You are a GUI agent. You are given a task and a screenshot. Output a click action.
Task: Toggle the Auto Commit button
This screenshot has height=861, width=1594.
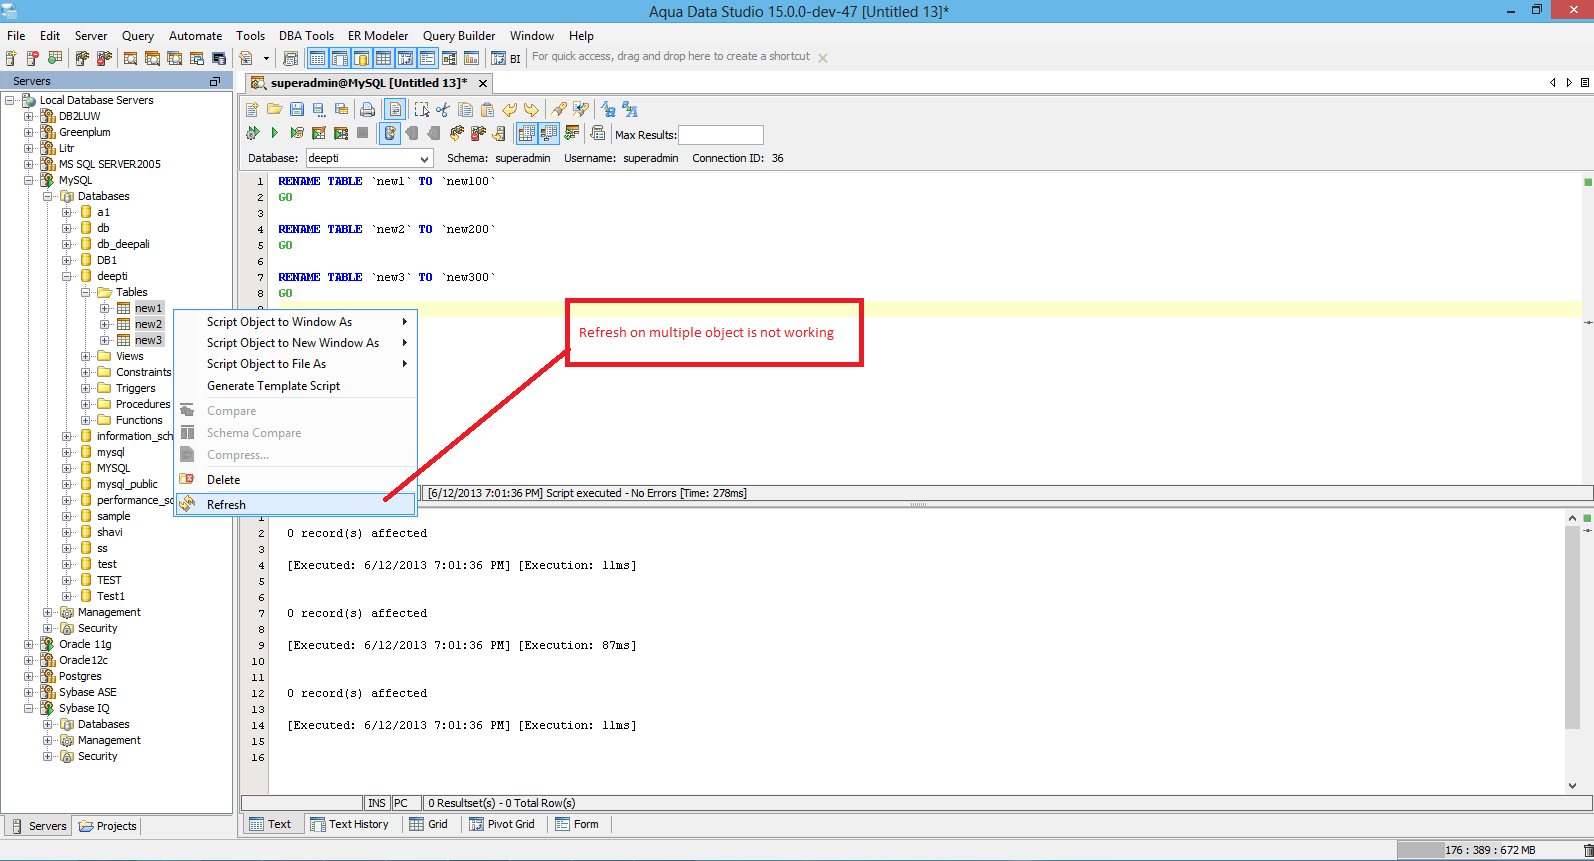tap(390, 133)
